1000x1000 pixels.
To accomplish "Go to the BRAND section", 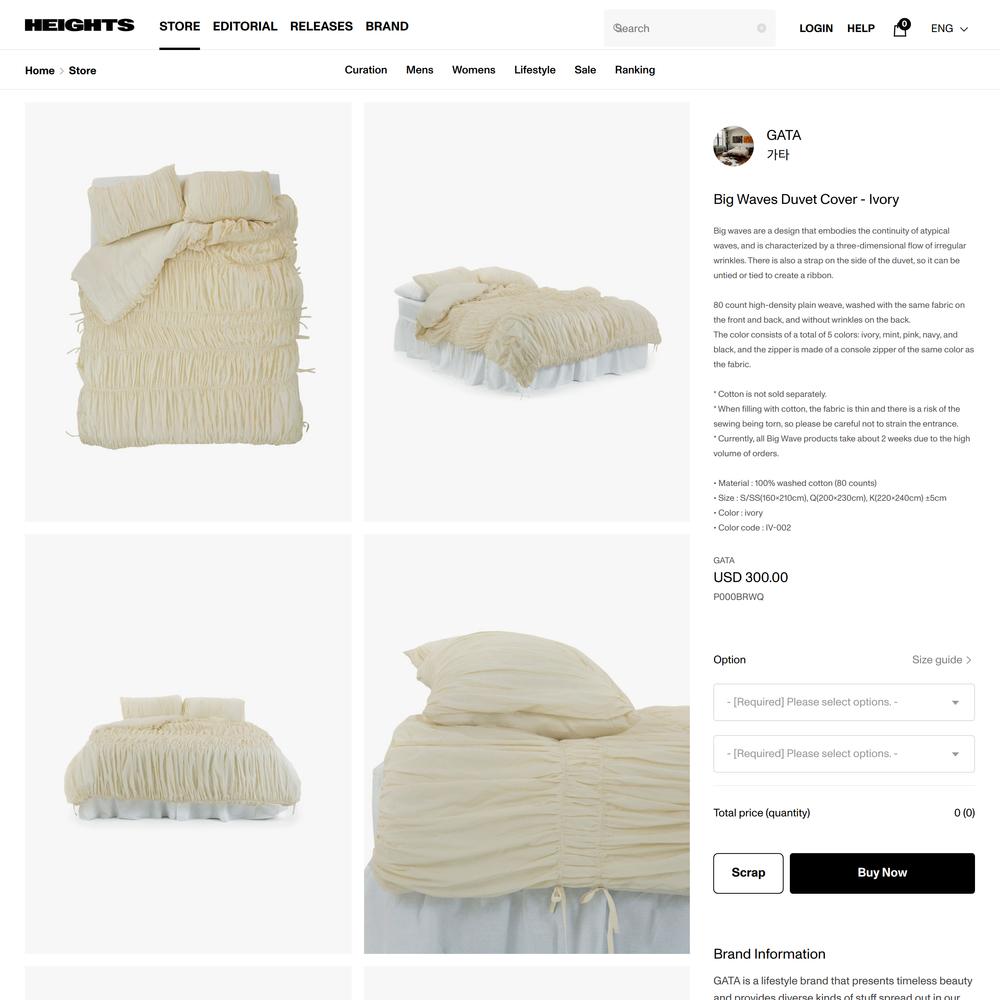I will (387, 26).
